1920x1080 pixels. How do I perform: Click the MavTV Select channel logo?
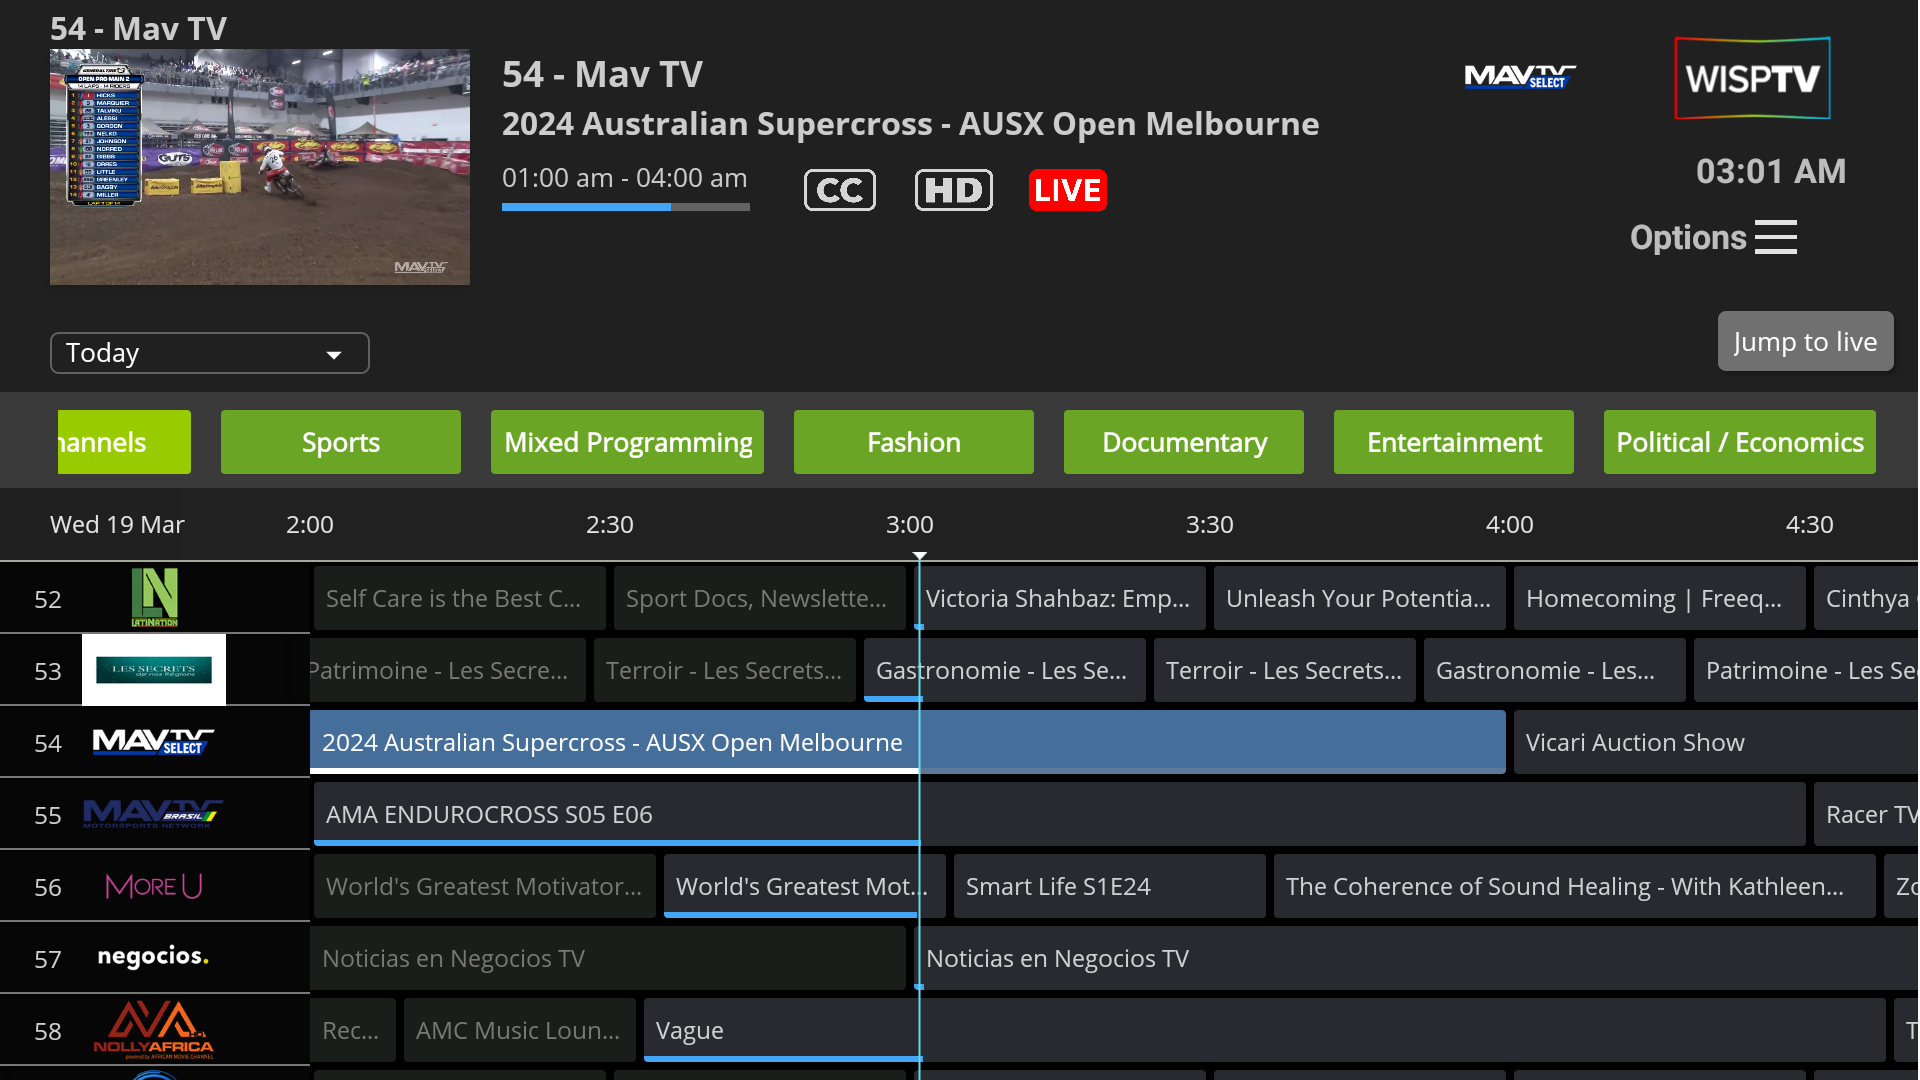[x=150, y=742]
